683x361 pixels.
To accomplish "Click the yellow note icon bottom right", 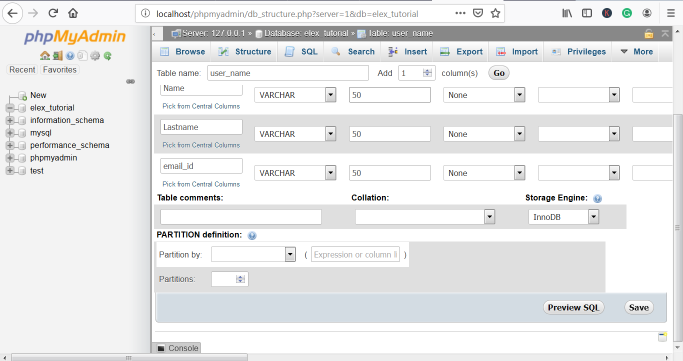I will (x=663, y=337).
